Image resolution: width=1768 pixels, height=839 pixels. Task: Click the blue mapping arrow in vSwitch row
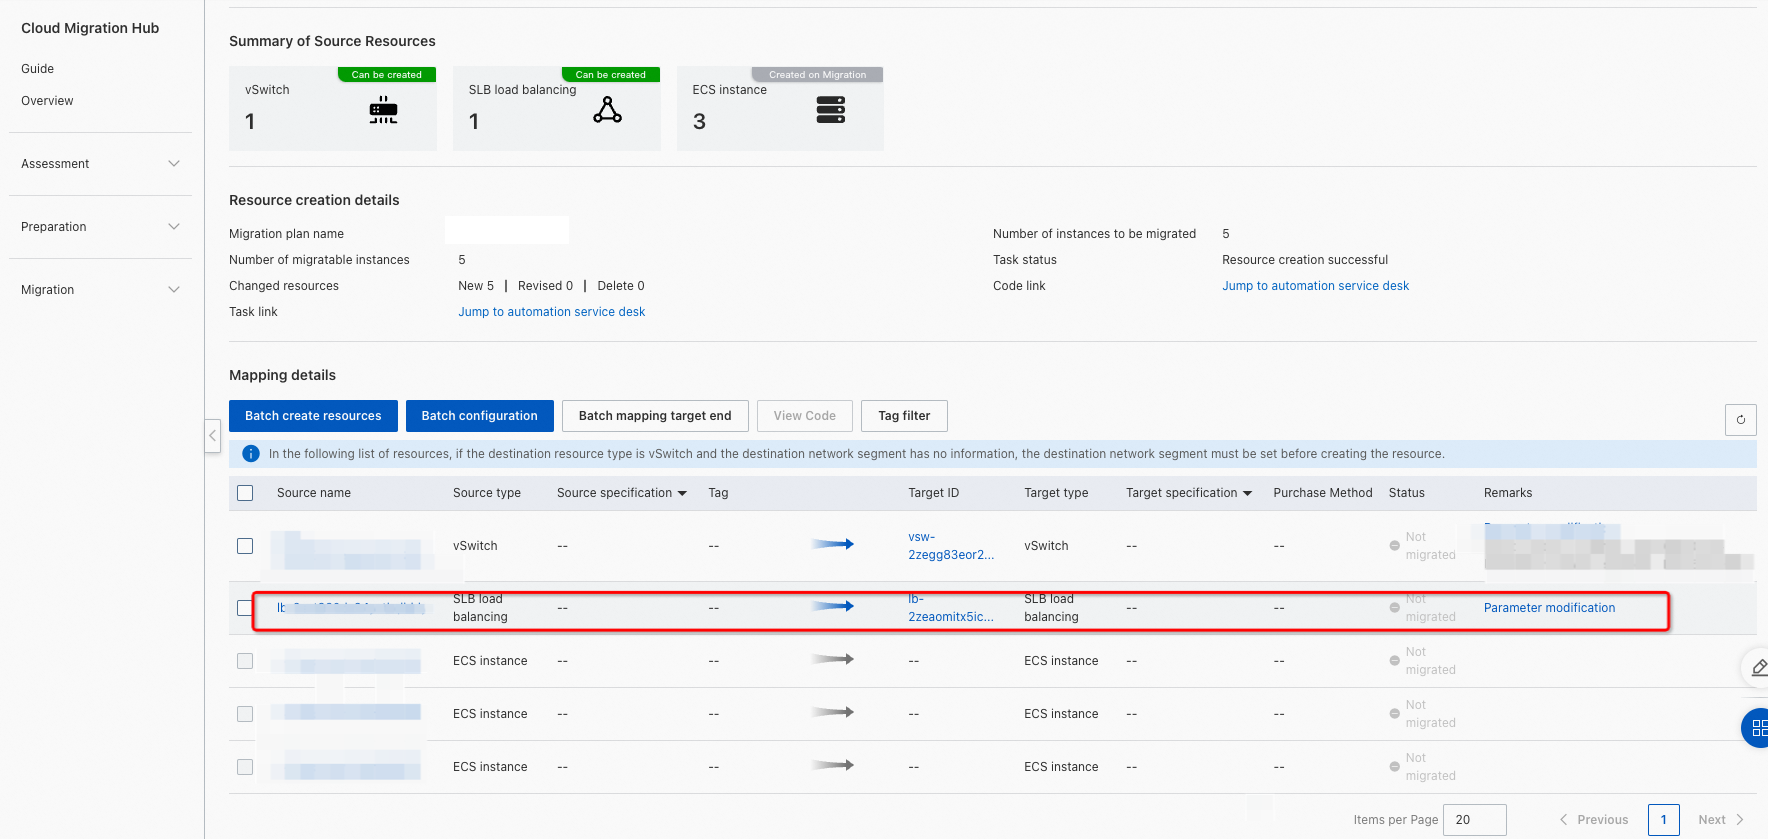pos(832,544)
